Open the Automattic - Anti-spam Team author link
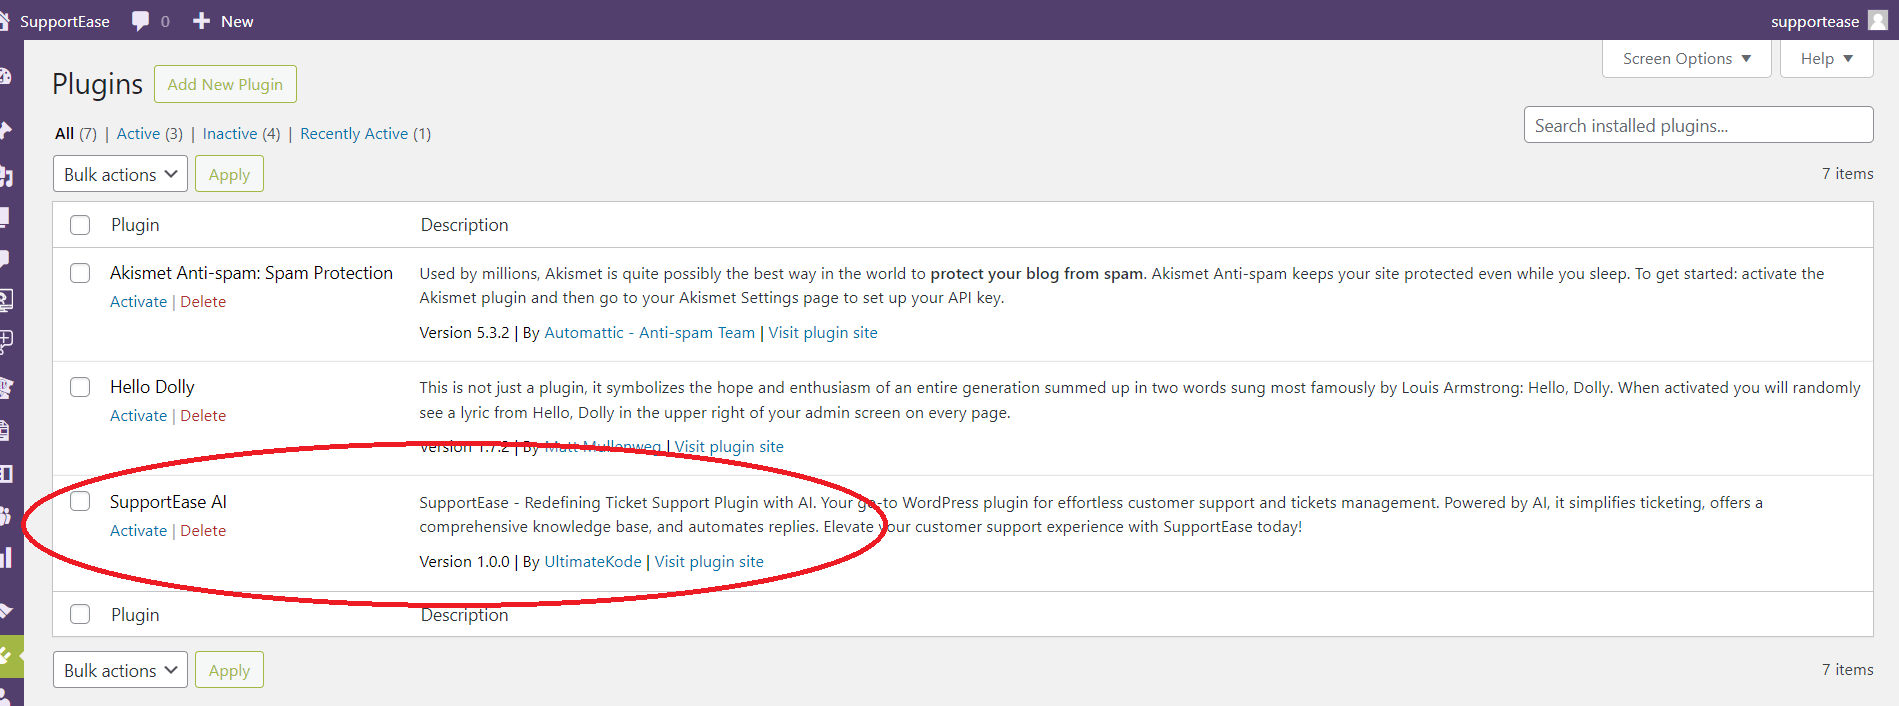 tap(649, 333)
